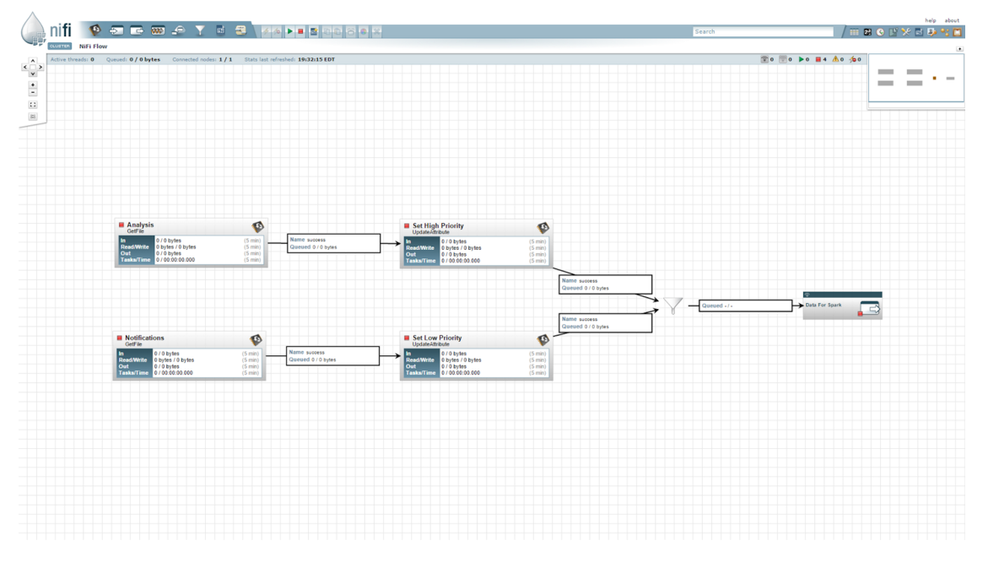Open Controller Settings wrench icon
The width and height of the screenshot is (999, 579).
pyautogui.click(x=906, y=32)
